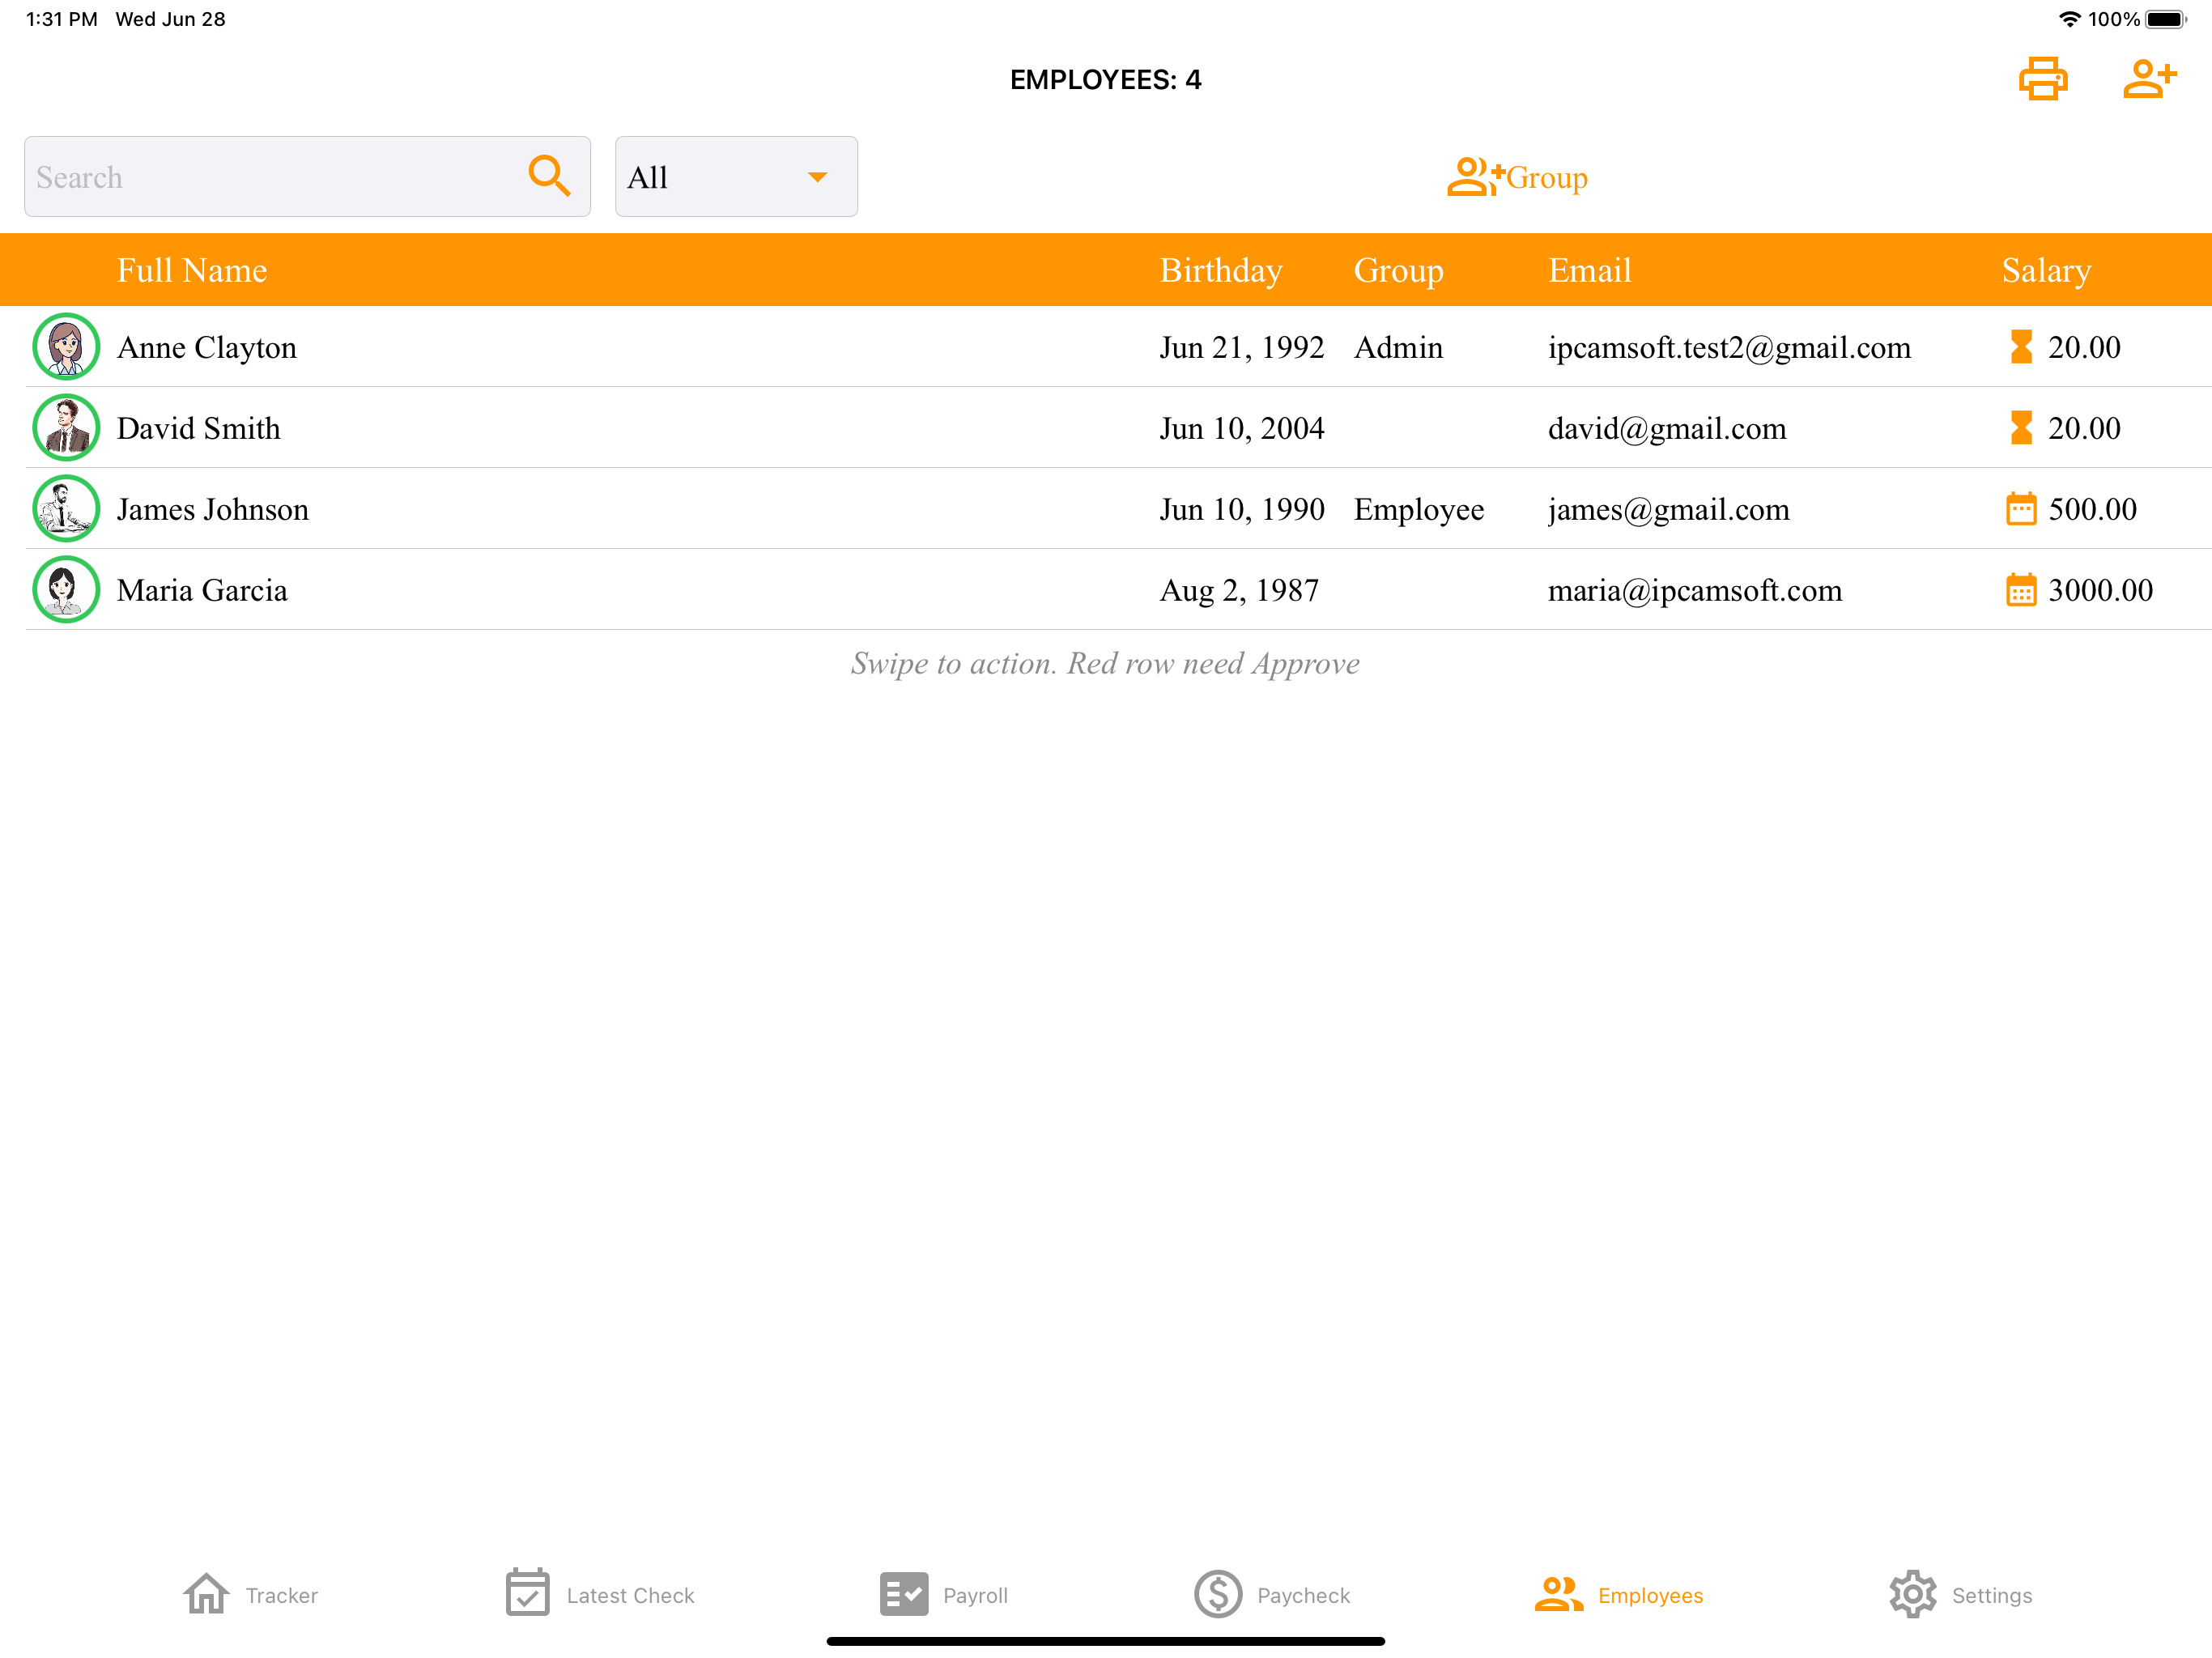Click email maria@ipcamsoft.com

[1694, 590]
